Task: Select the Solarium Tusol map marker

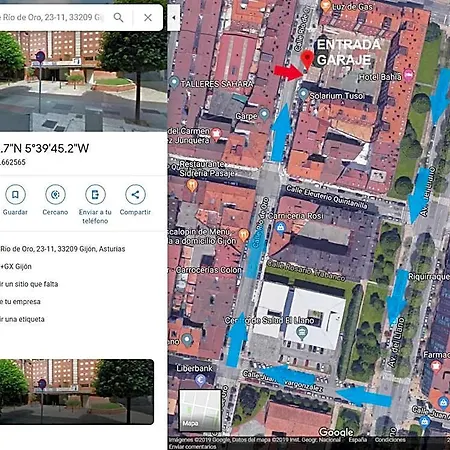Action: (x=303, y=94)
